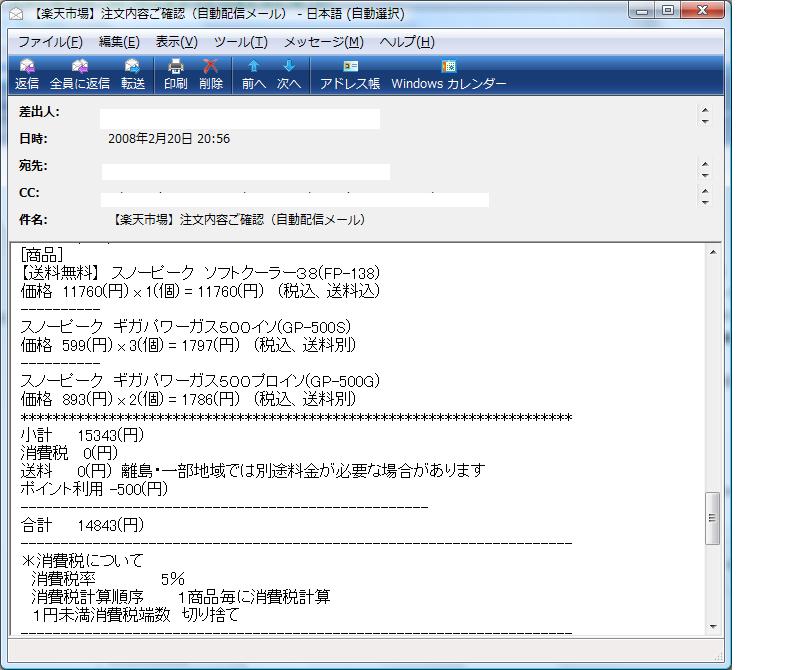
Task: Click the 差出人 sender field
Action: [x=240, y=118]
